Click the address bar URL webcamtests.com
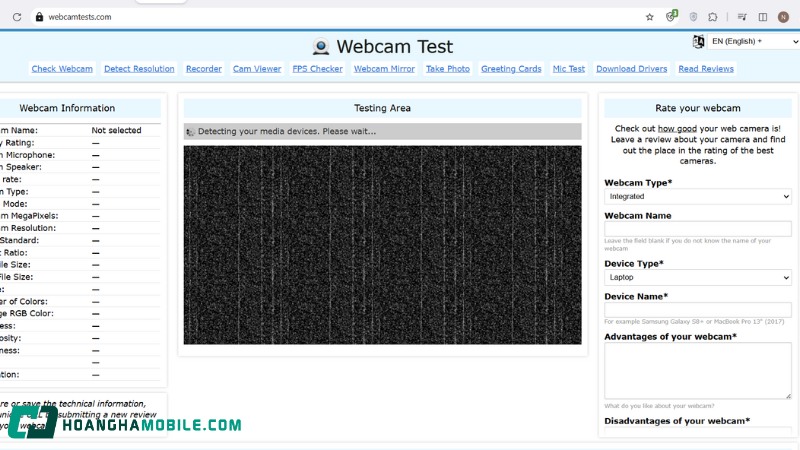This screenshot has height=450, width=800. click(x=80, y=17)
